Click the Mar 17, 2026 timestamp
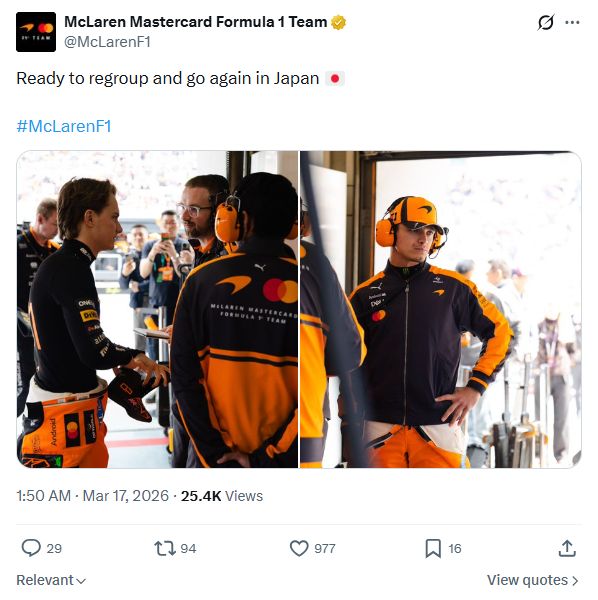 (x=125, y=496)
